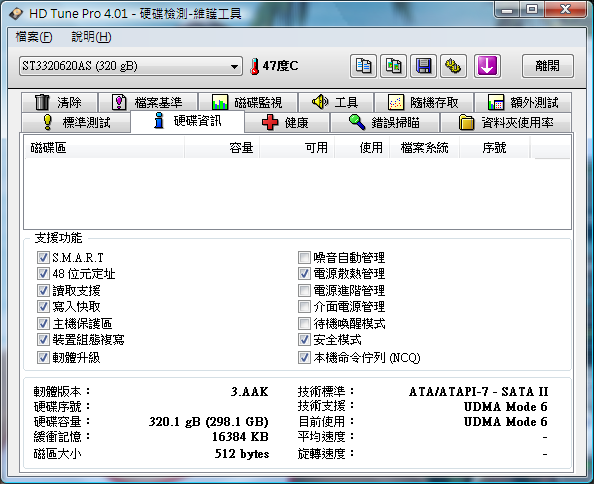Screen dimensions: 594x484
Task: Click the thermometer temperature icon
Action: tap(255, 66)
